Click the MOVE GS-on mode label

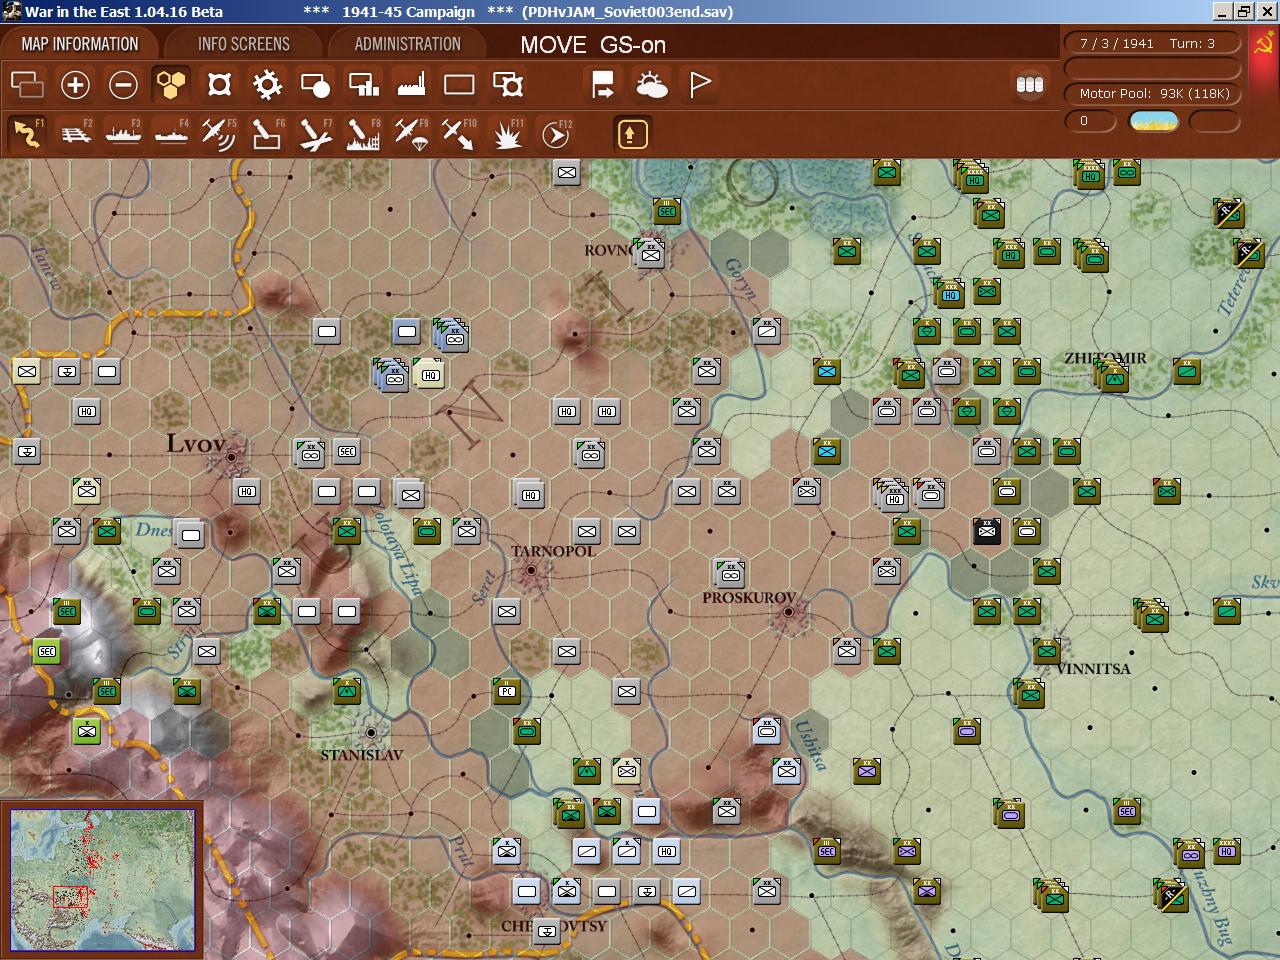click(x=593, y=45)
